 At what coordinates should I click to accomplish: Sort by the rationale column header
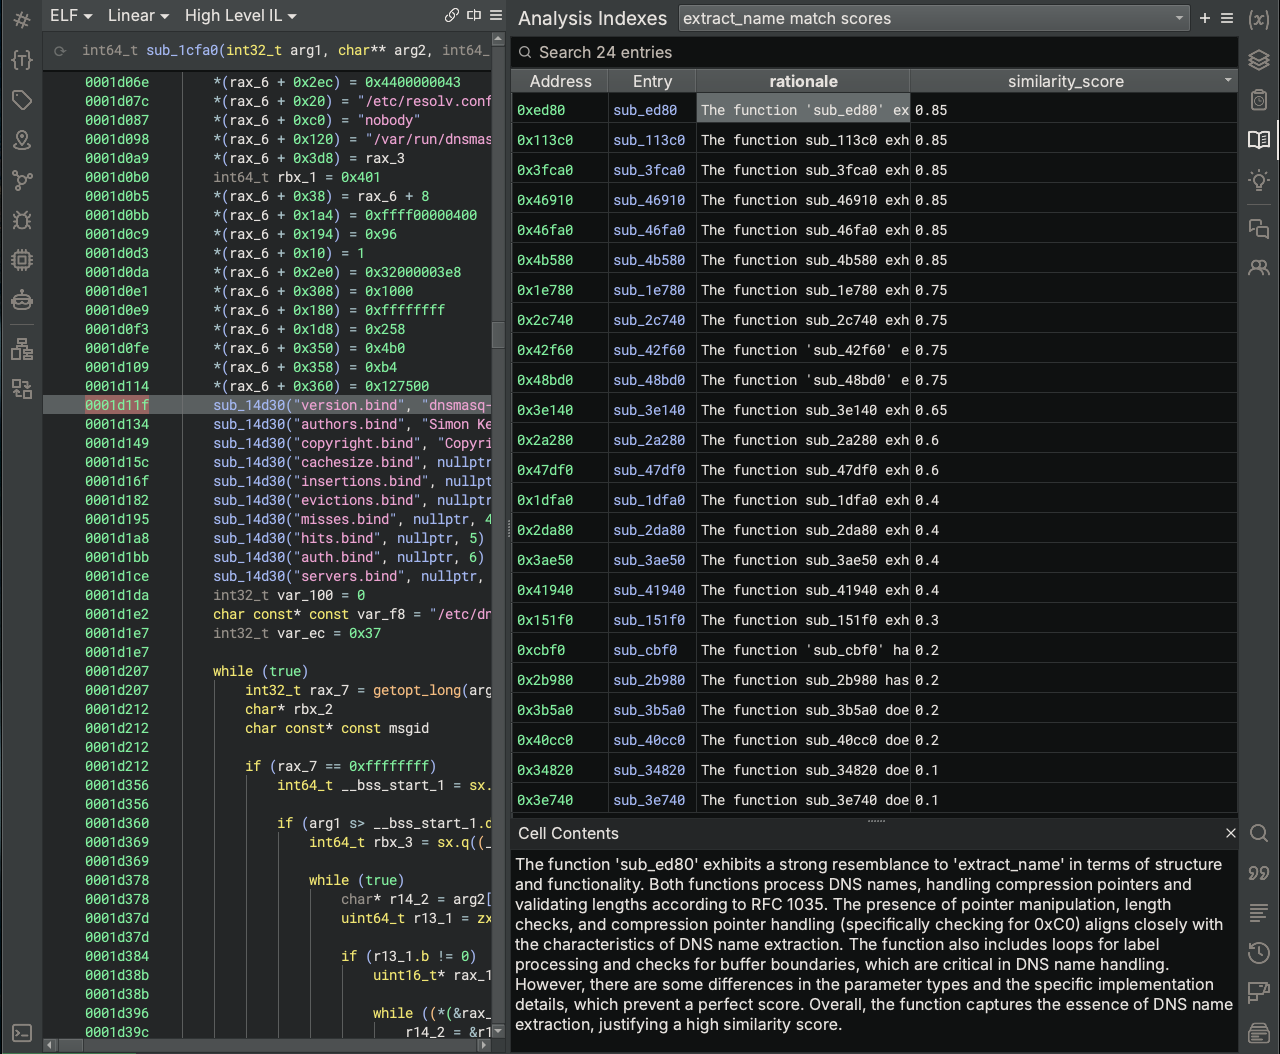[x=803, y=81]
